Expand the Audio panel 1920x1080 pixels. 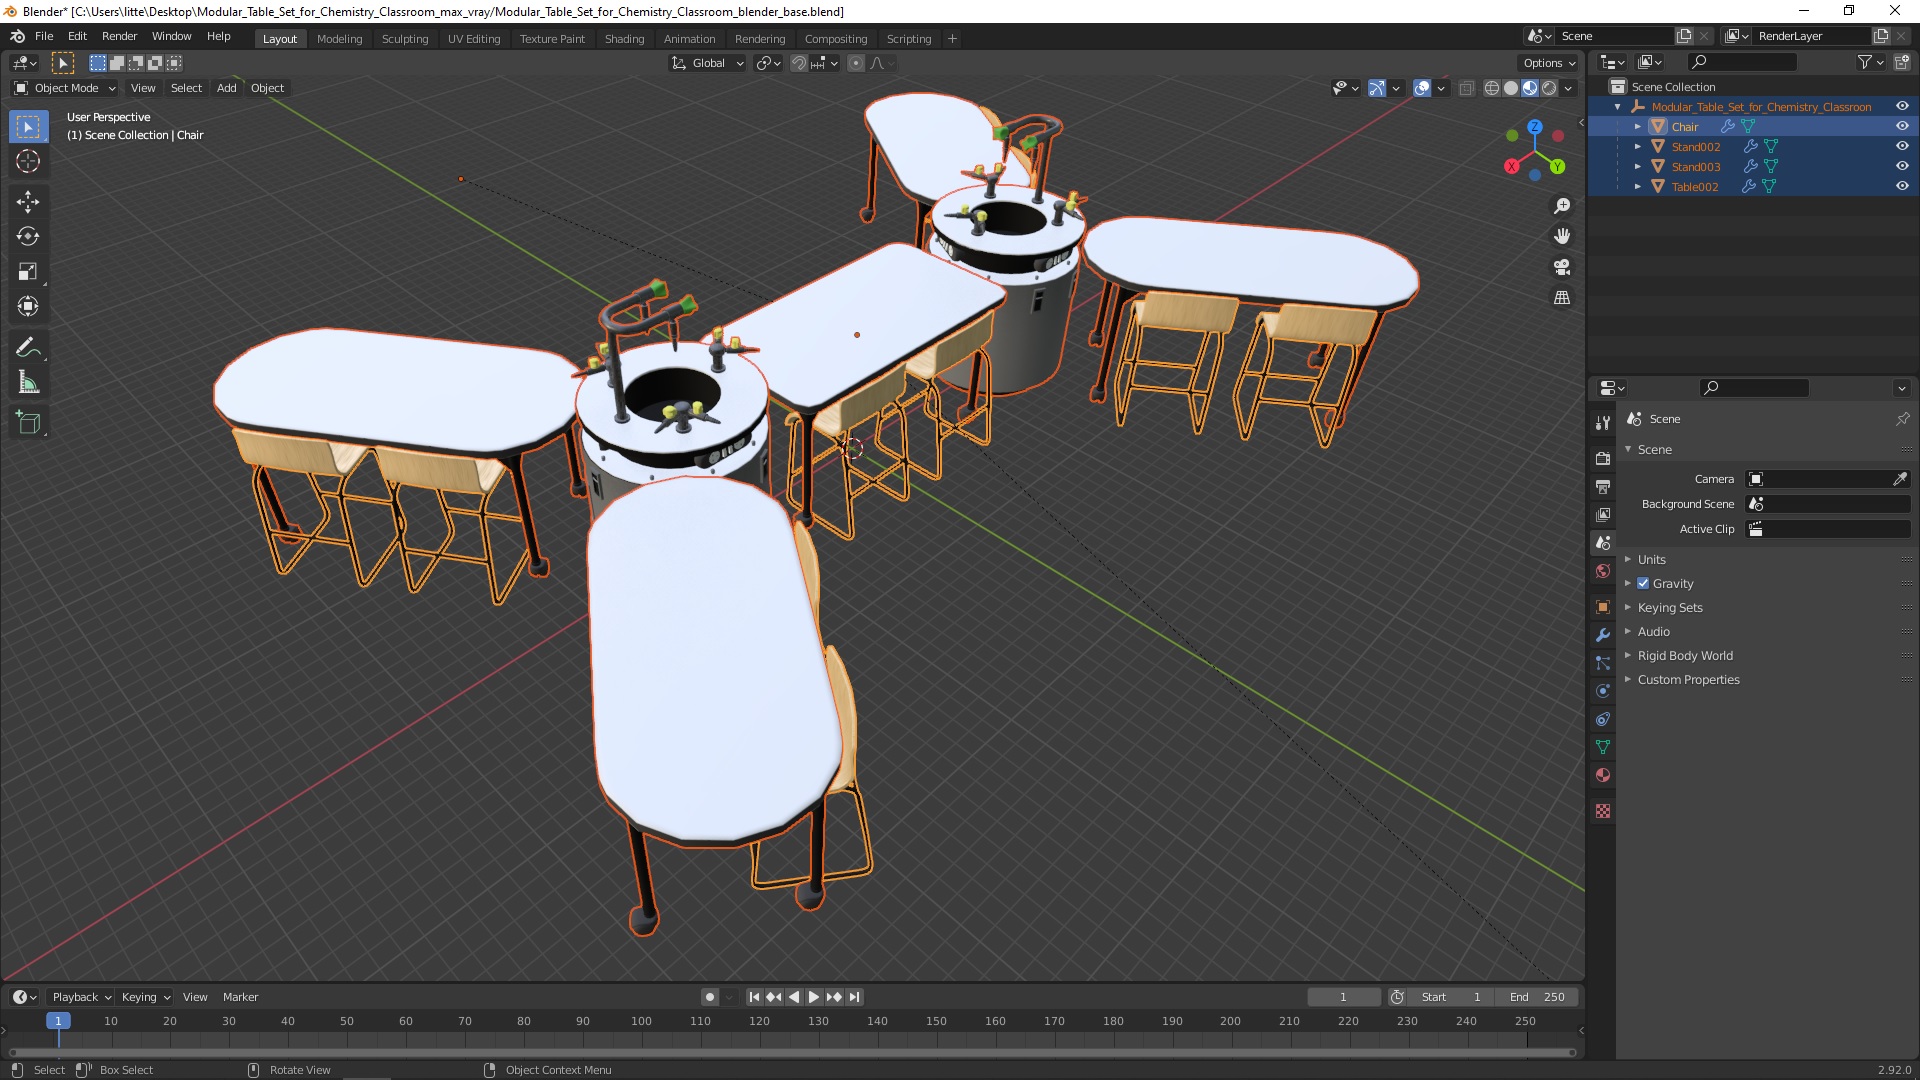click(1654, 631)
